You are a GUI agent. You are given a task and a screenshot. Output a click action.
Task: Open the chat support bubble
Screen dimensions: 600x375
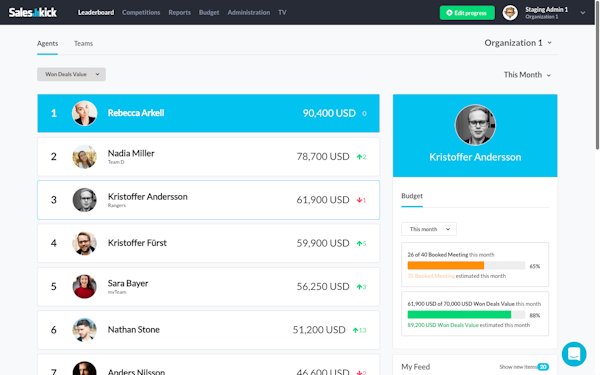[x=574, y=354]
